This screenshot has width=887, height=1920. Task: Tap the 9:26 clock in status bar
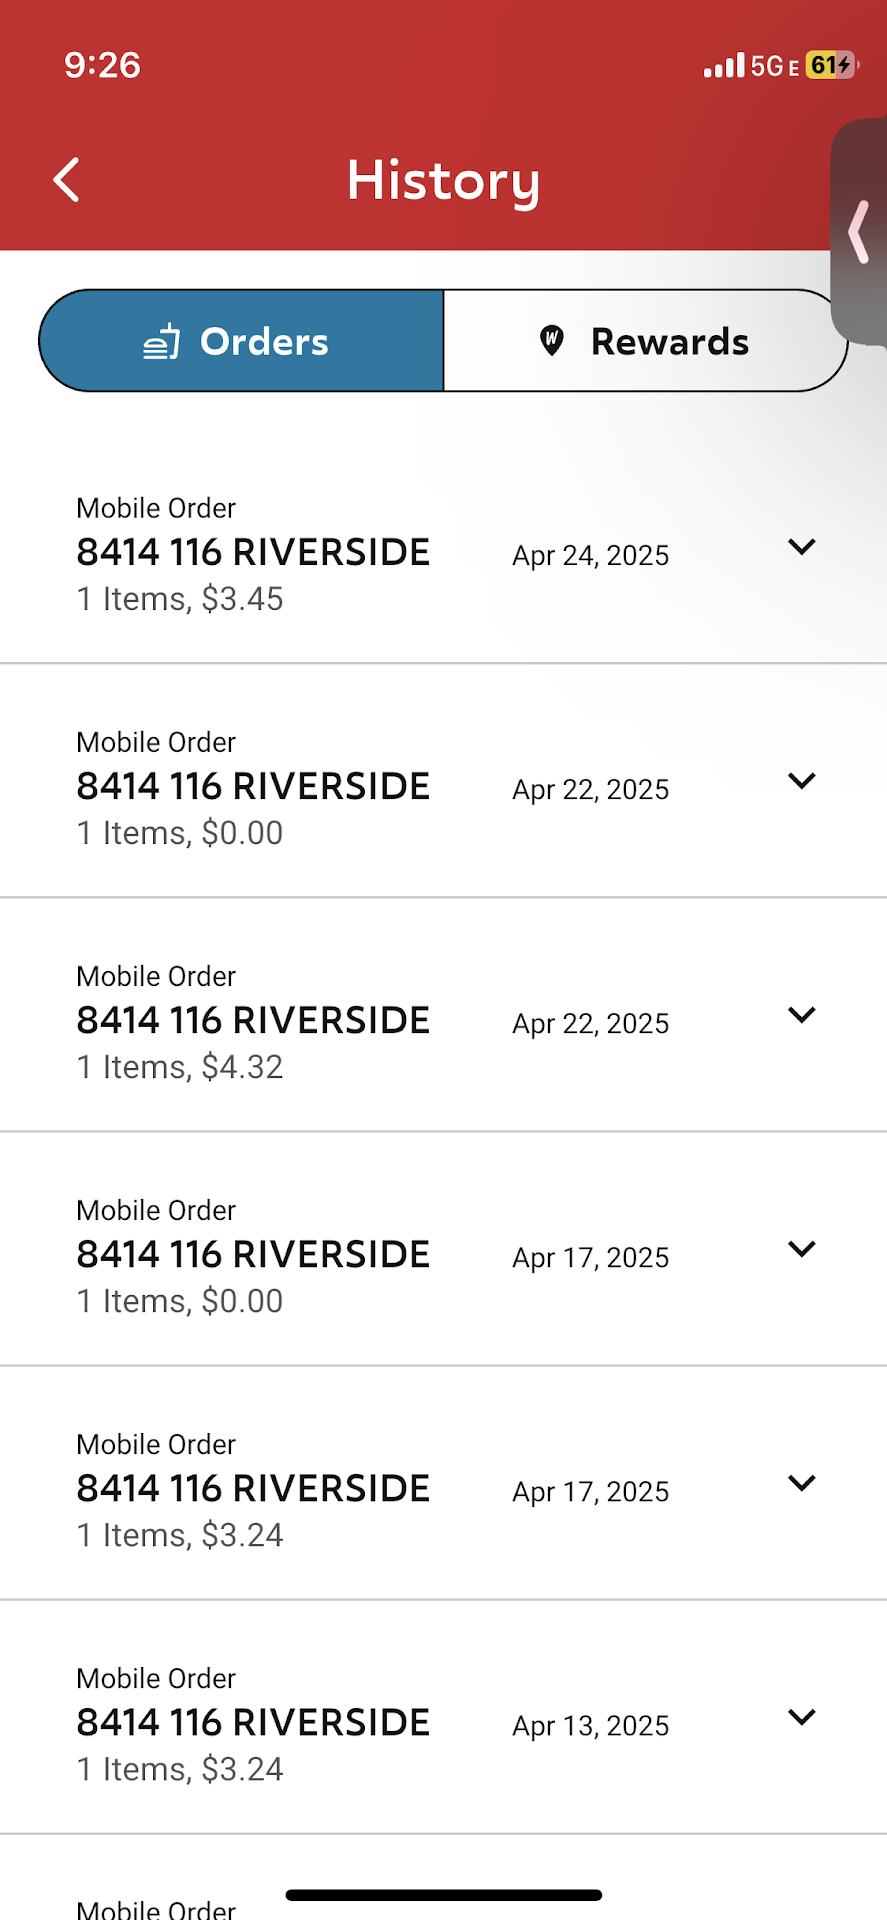coord(102,65)
